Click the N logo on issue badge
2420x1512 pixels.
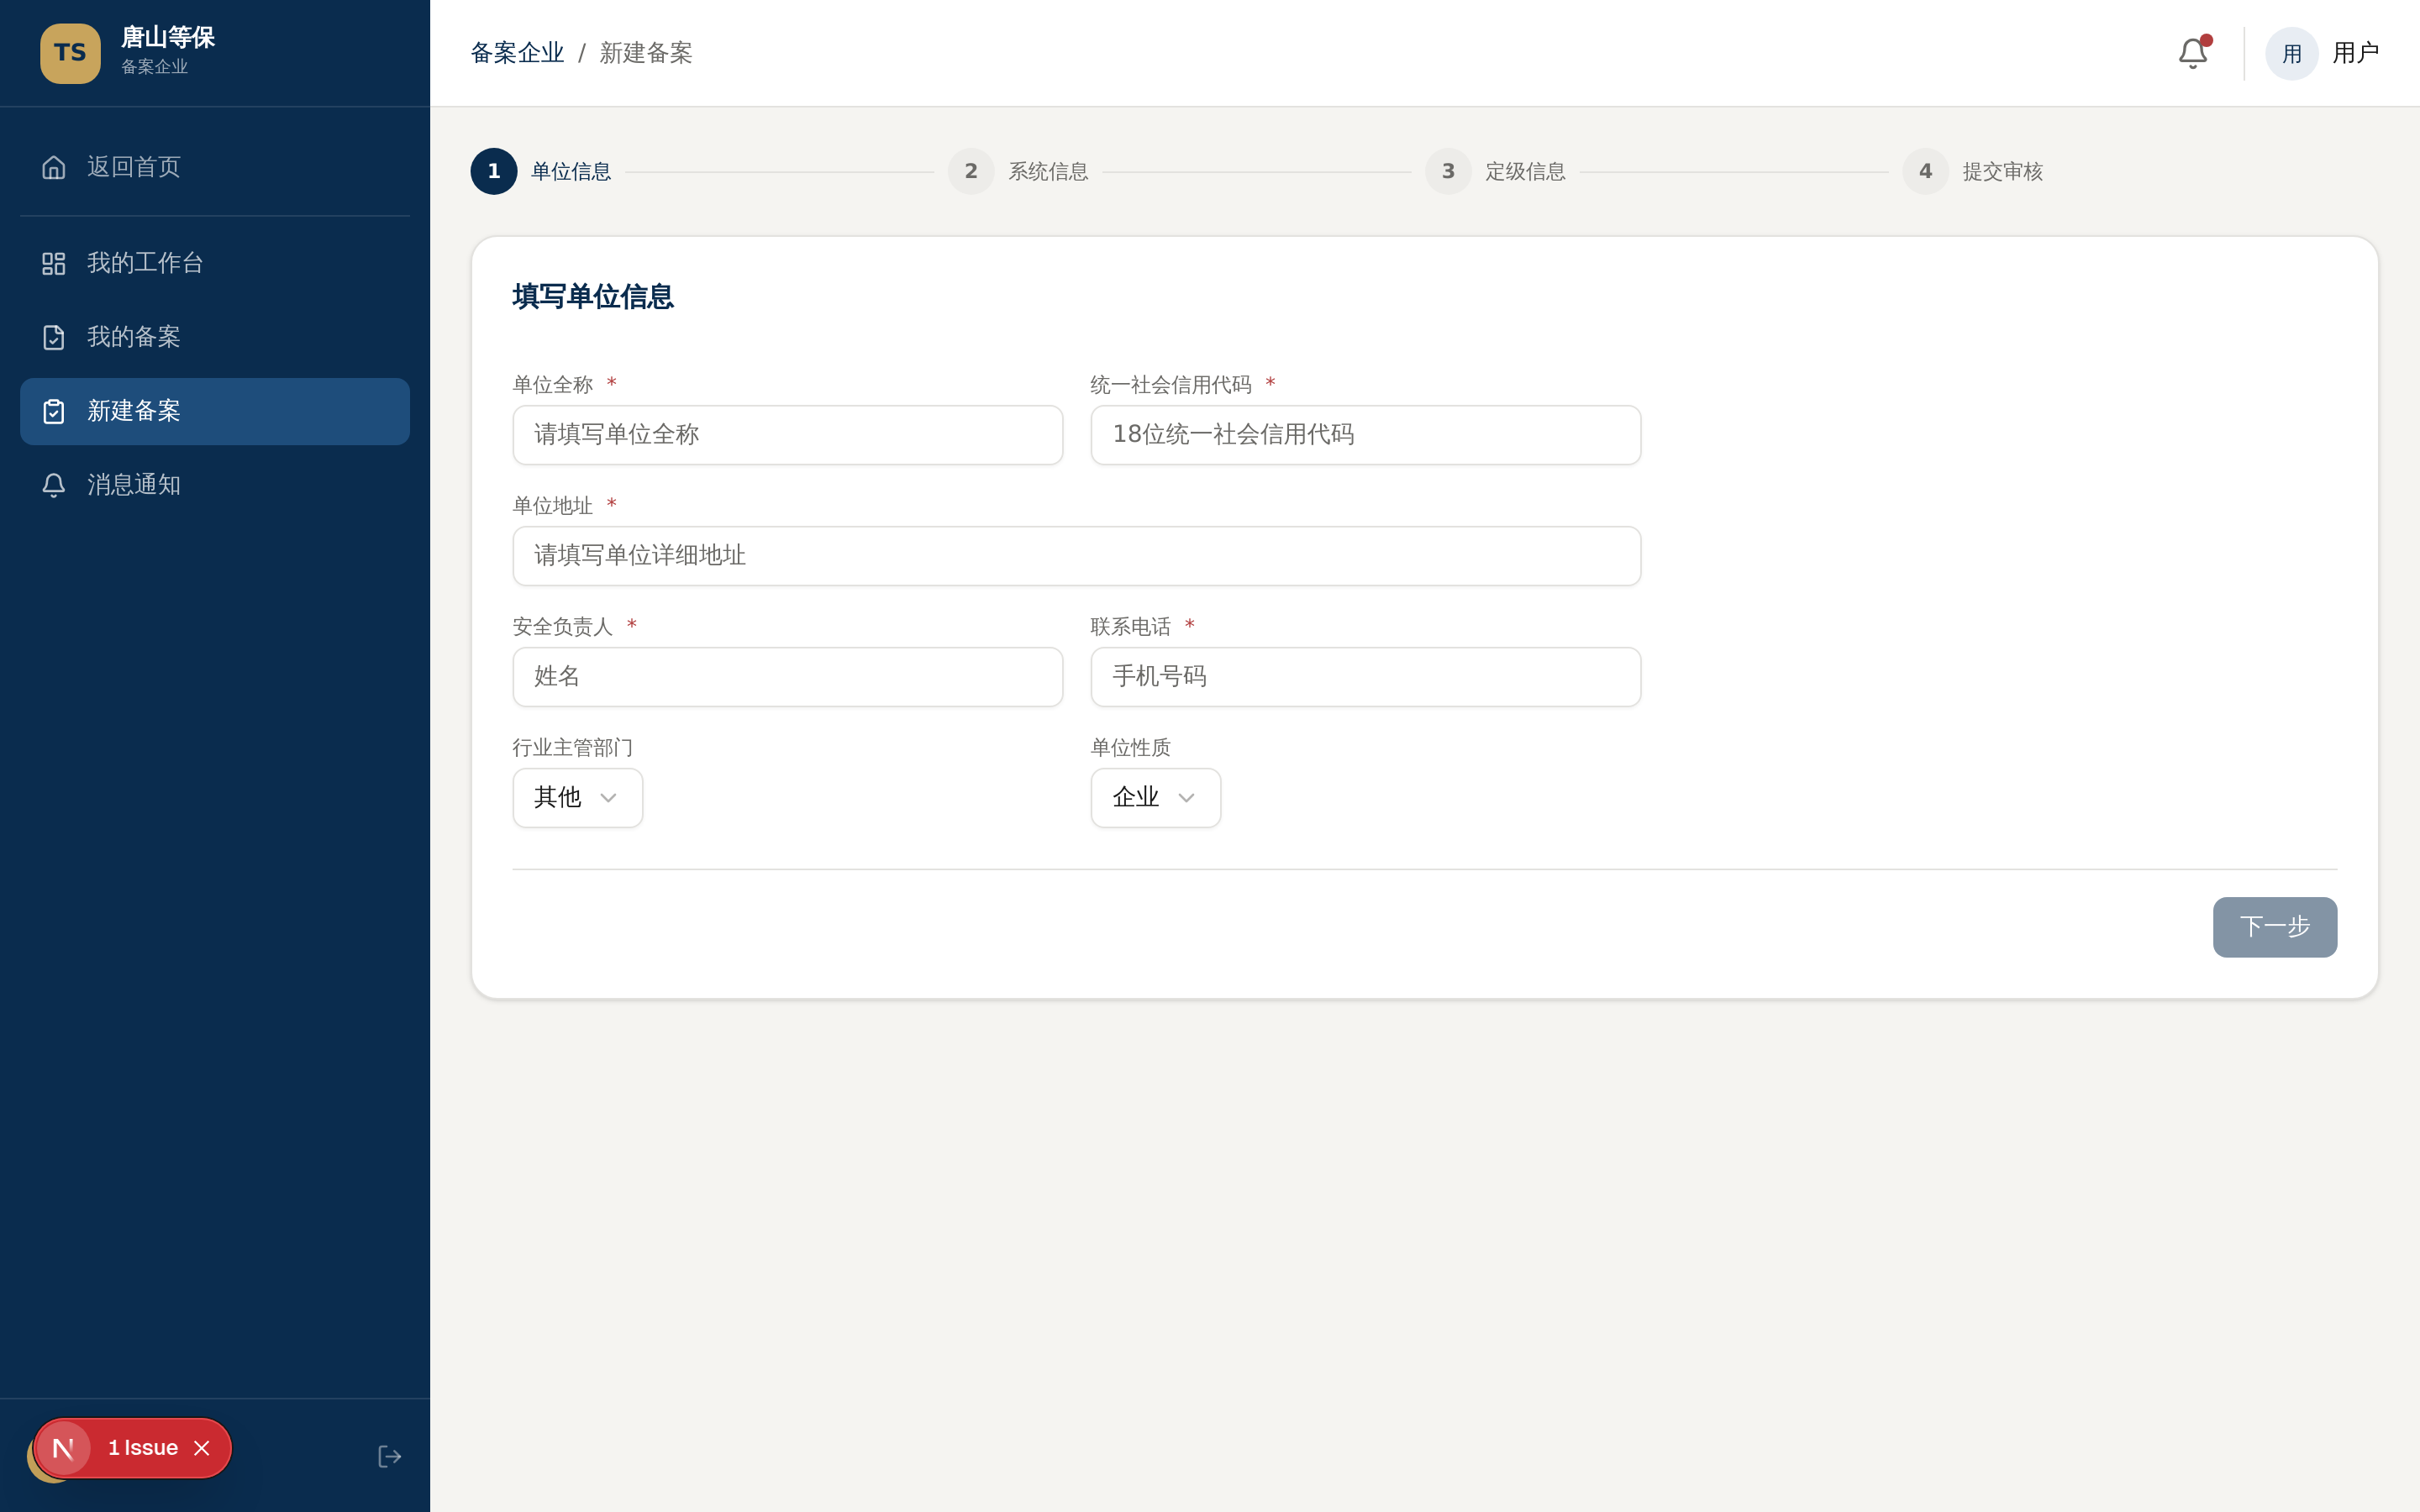(64, 1448)
